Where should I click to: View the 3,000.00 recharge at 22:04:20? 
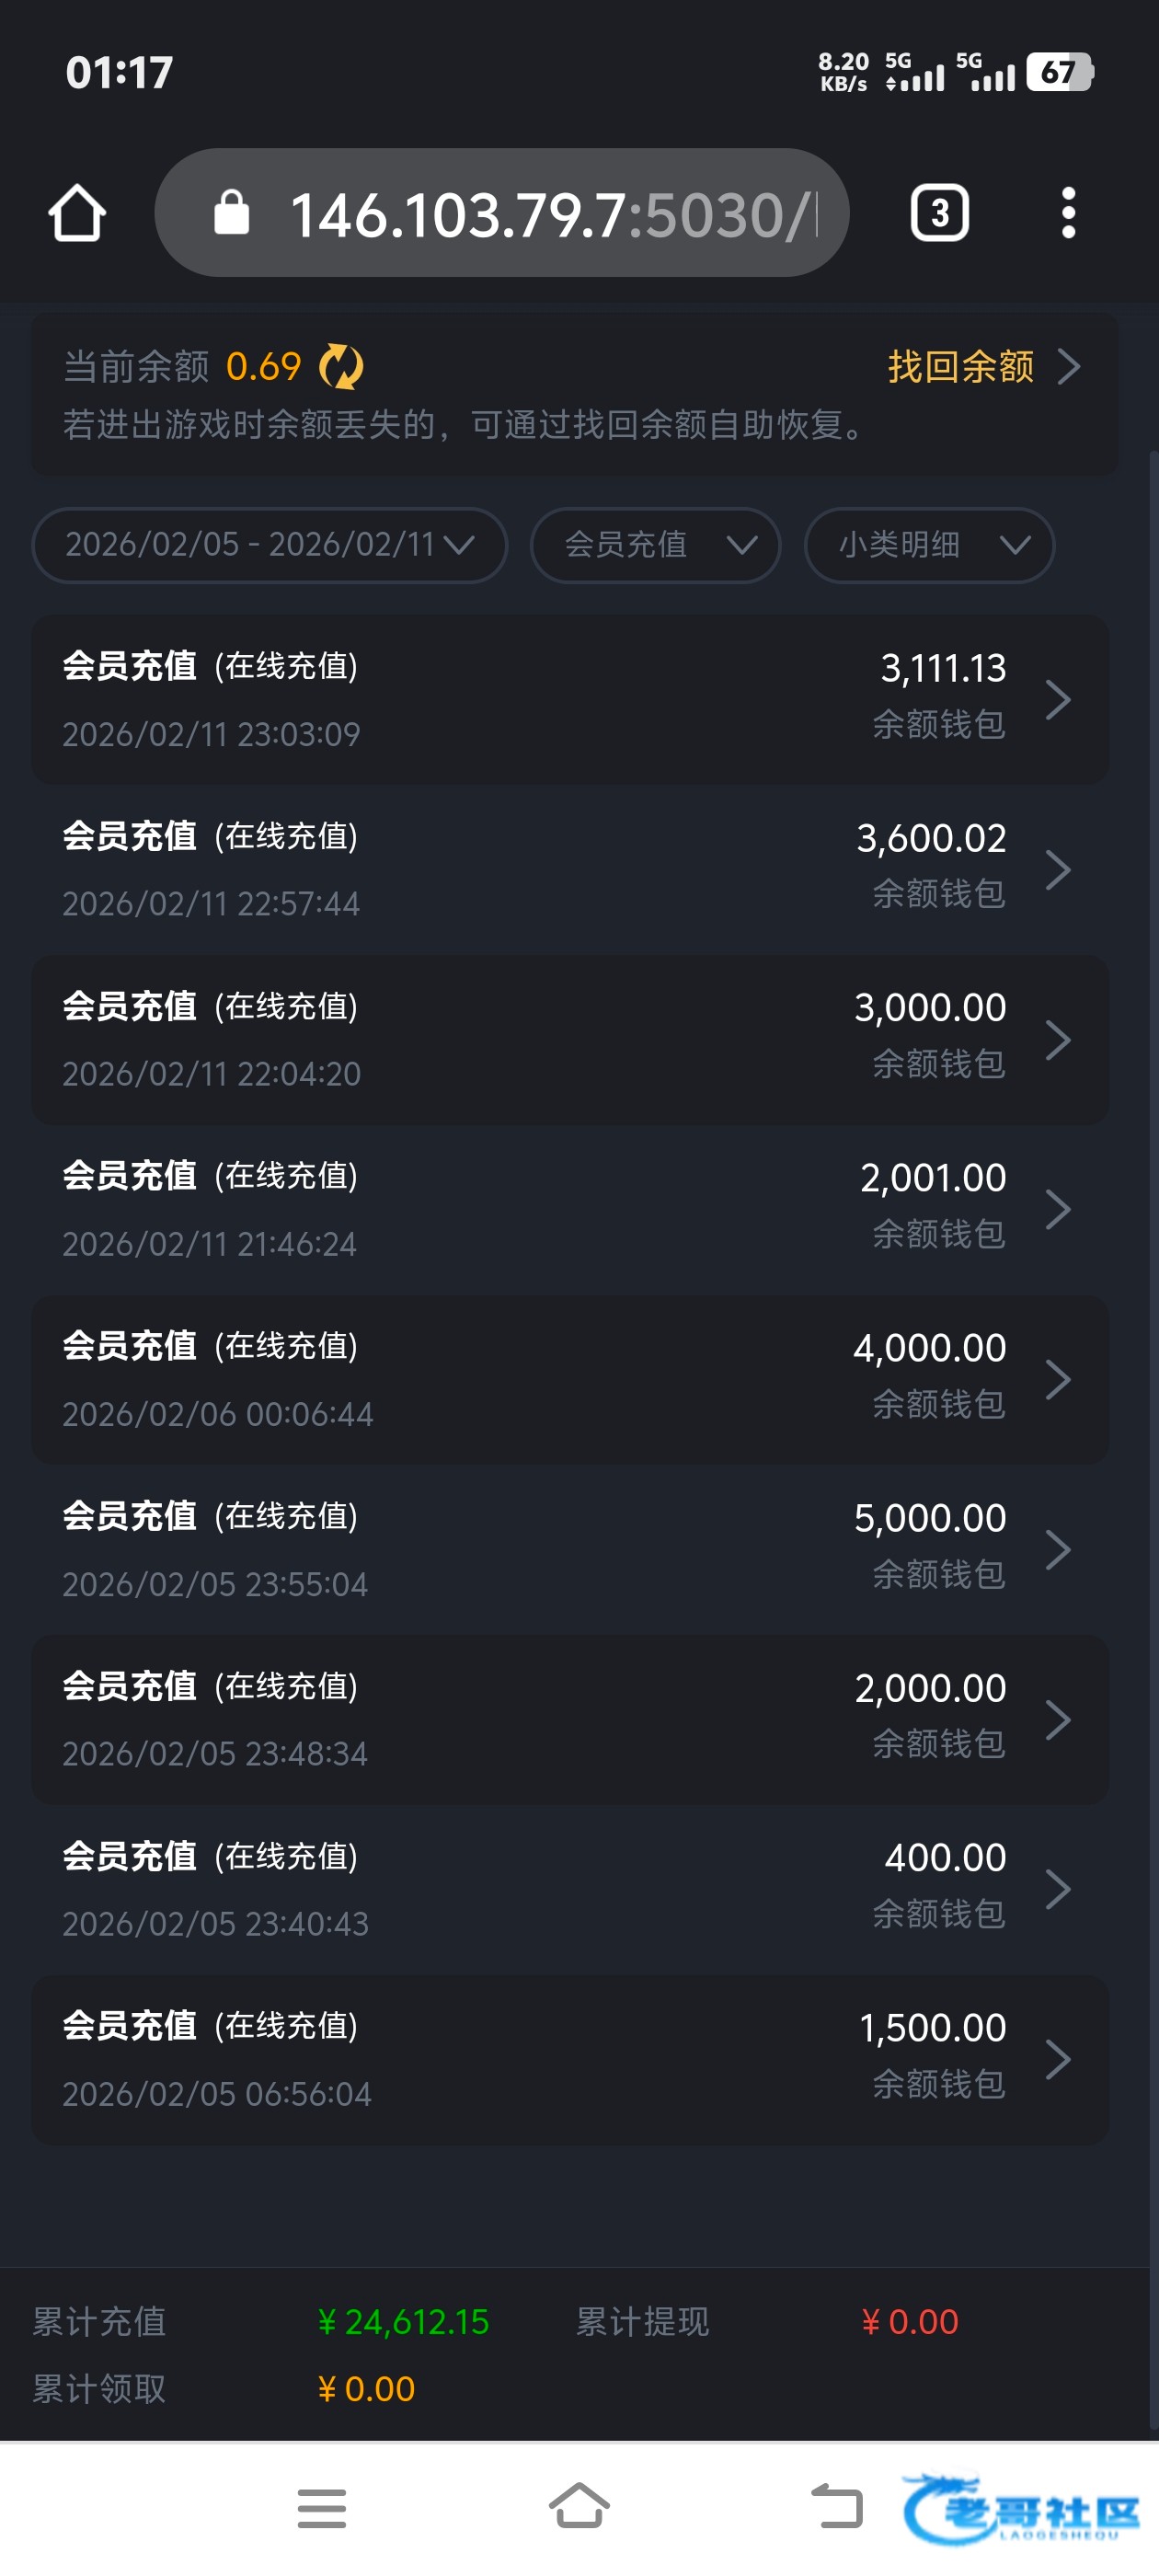tap(570, 1040)
